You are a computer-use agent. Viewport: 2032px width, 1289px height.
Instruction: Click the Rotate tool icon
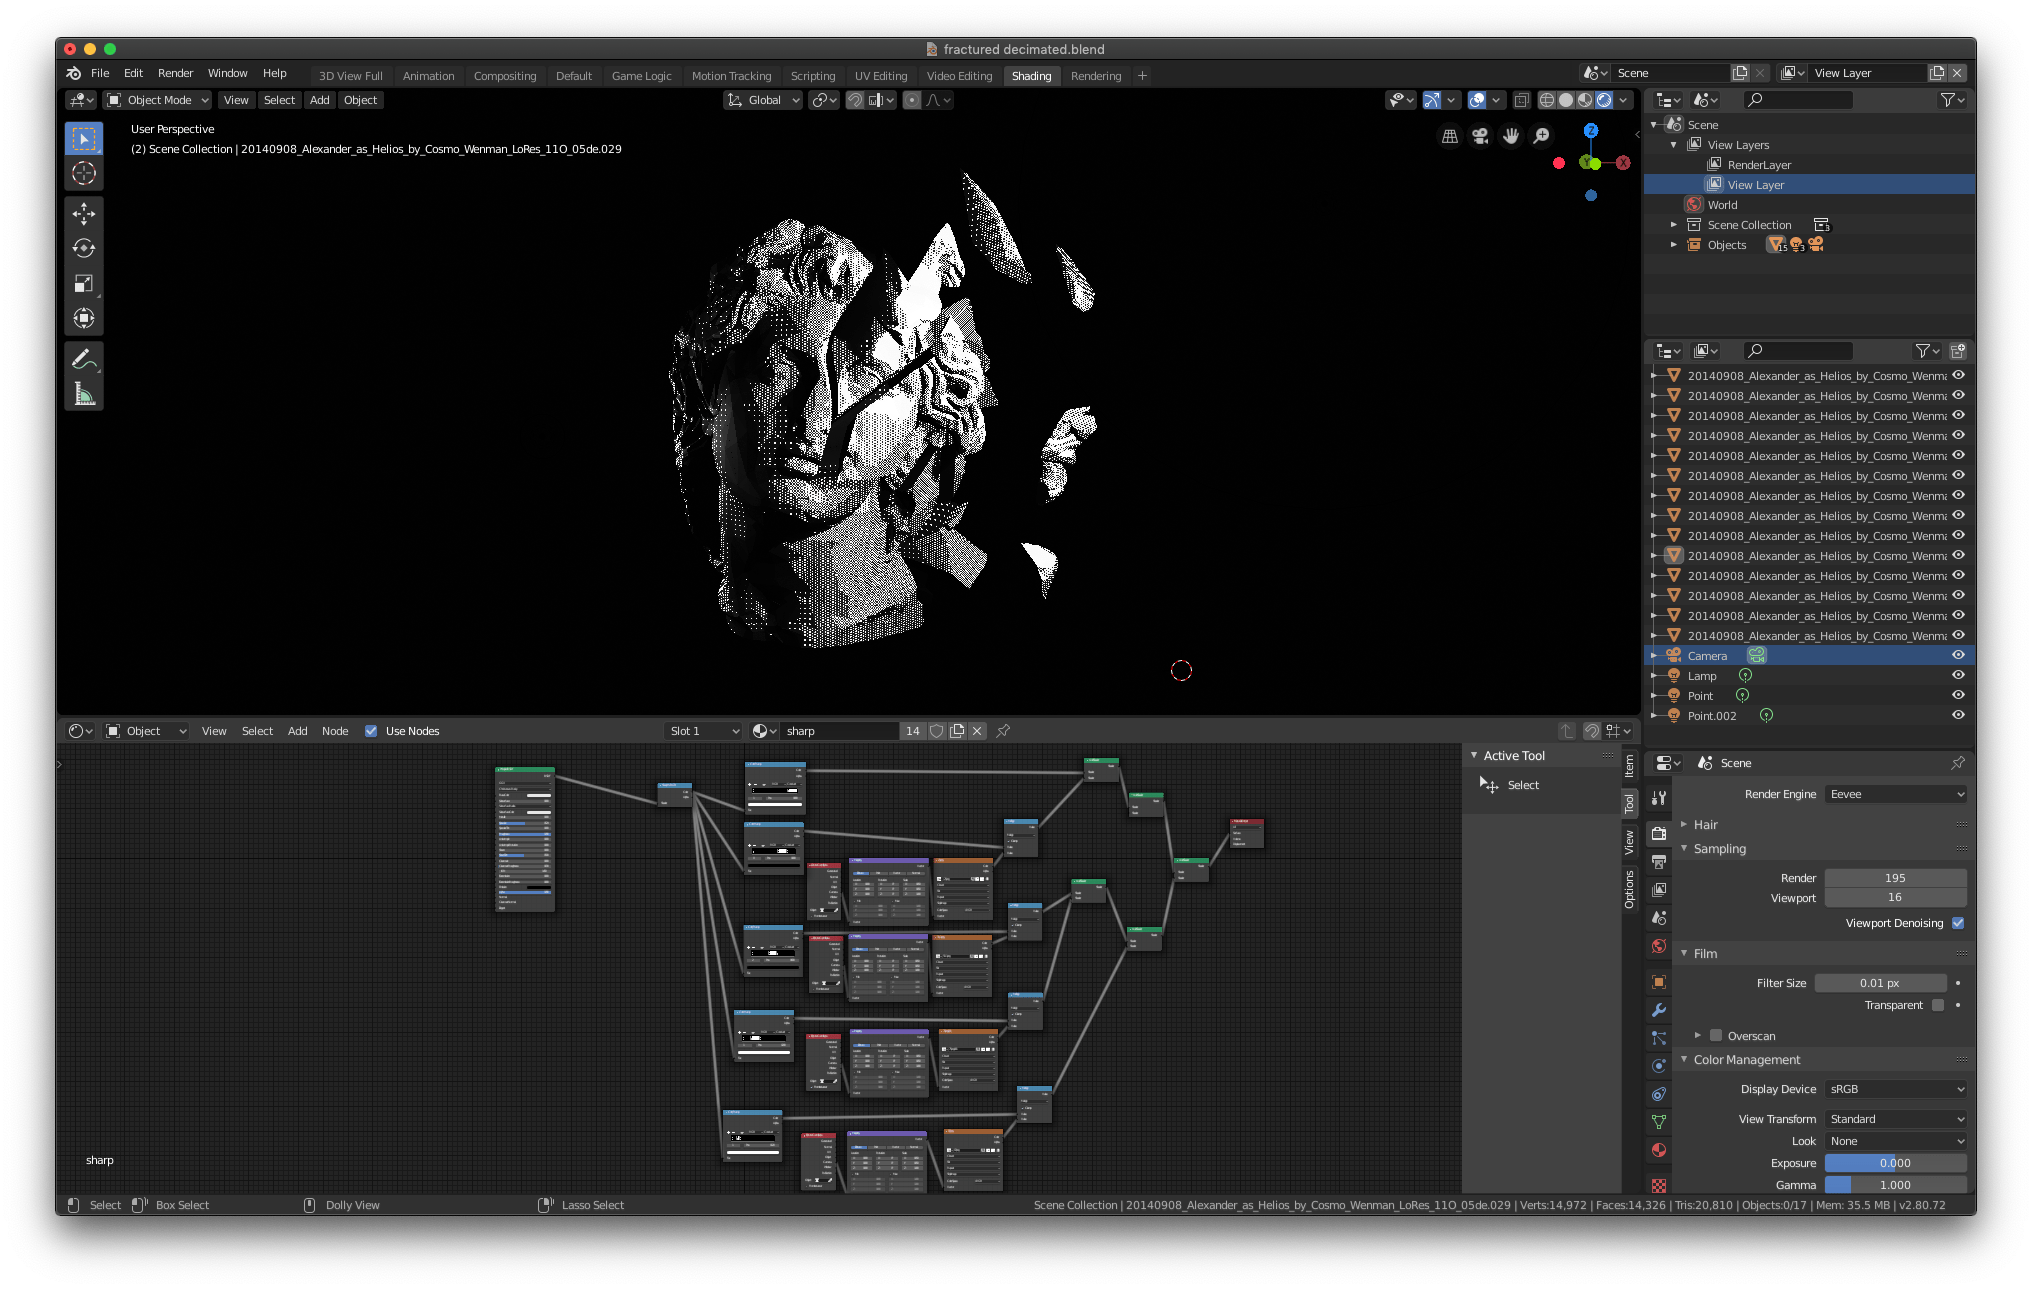tap(86, 247)
